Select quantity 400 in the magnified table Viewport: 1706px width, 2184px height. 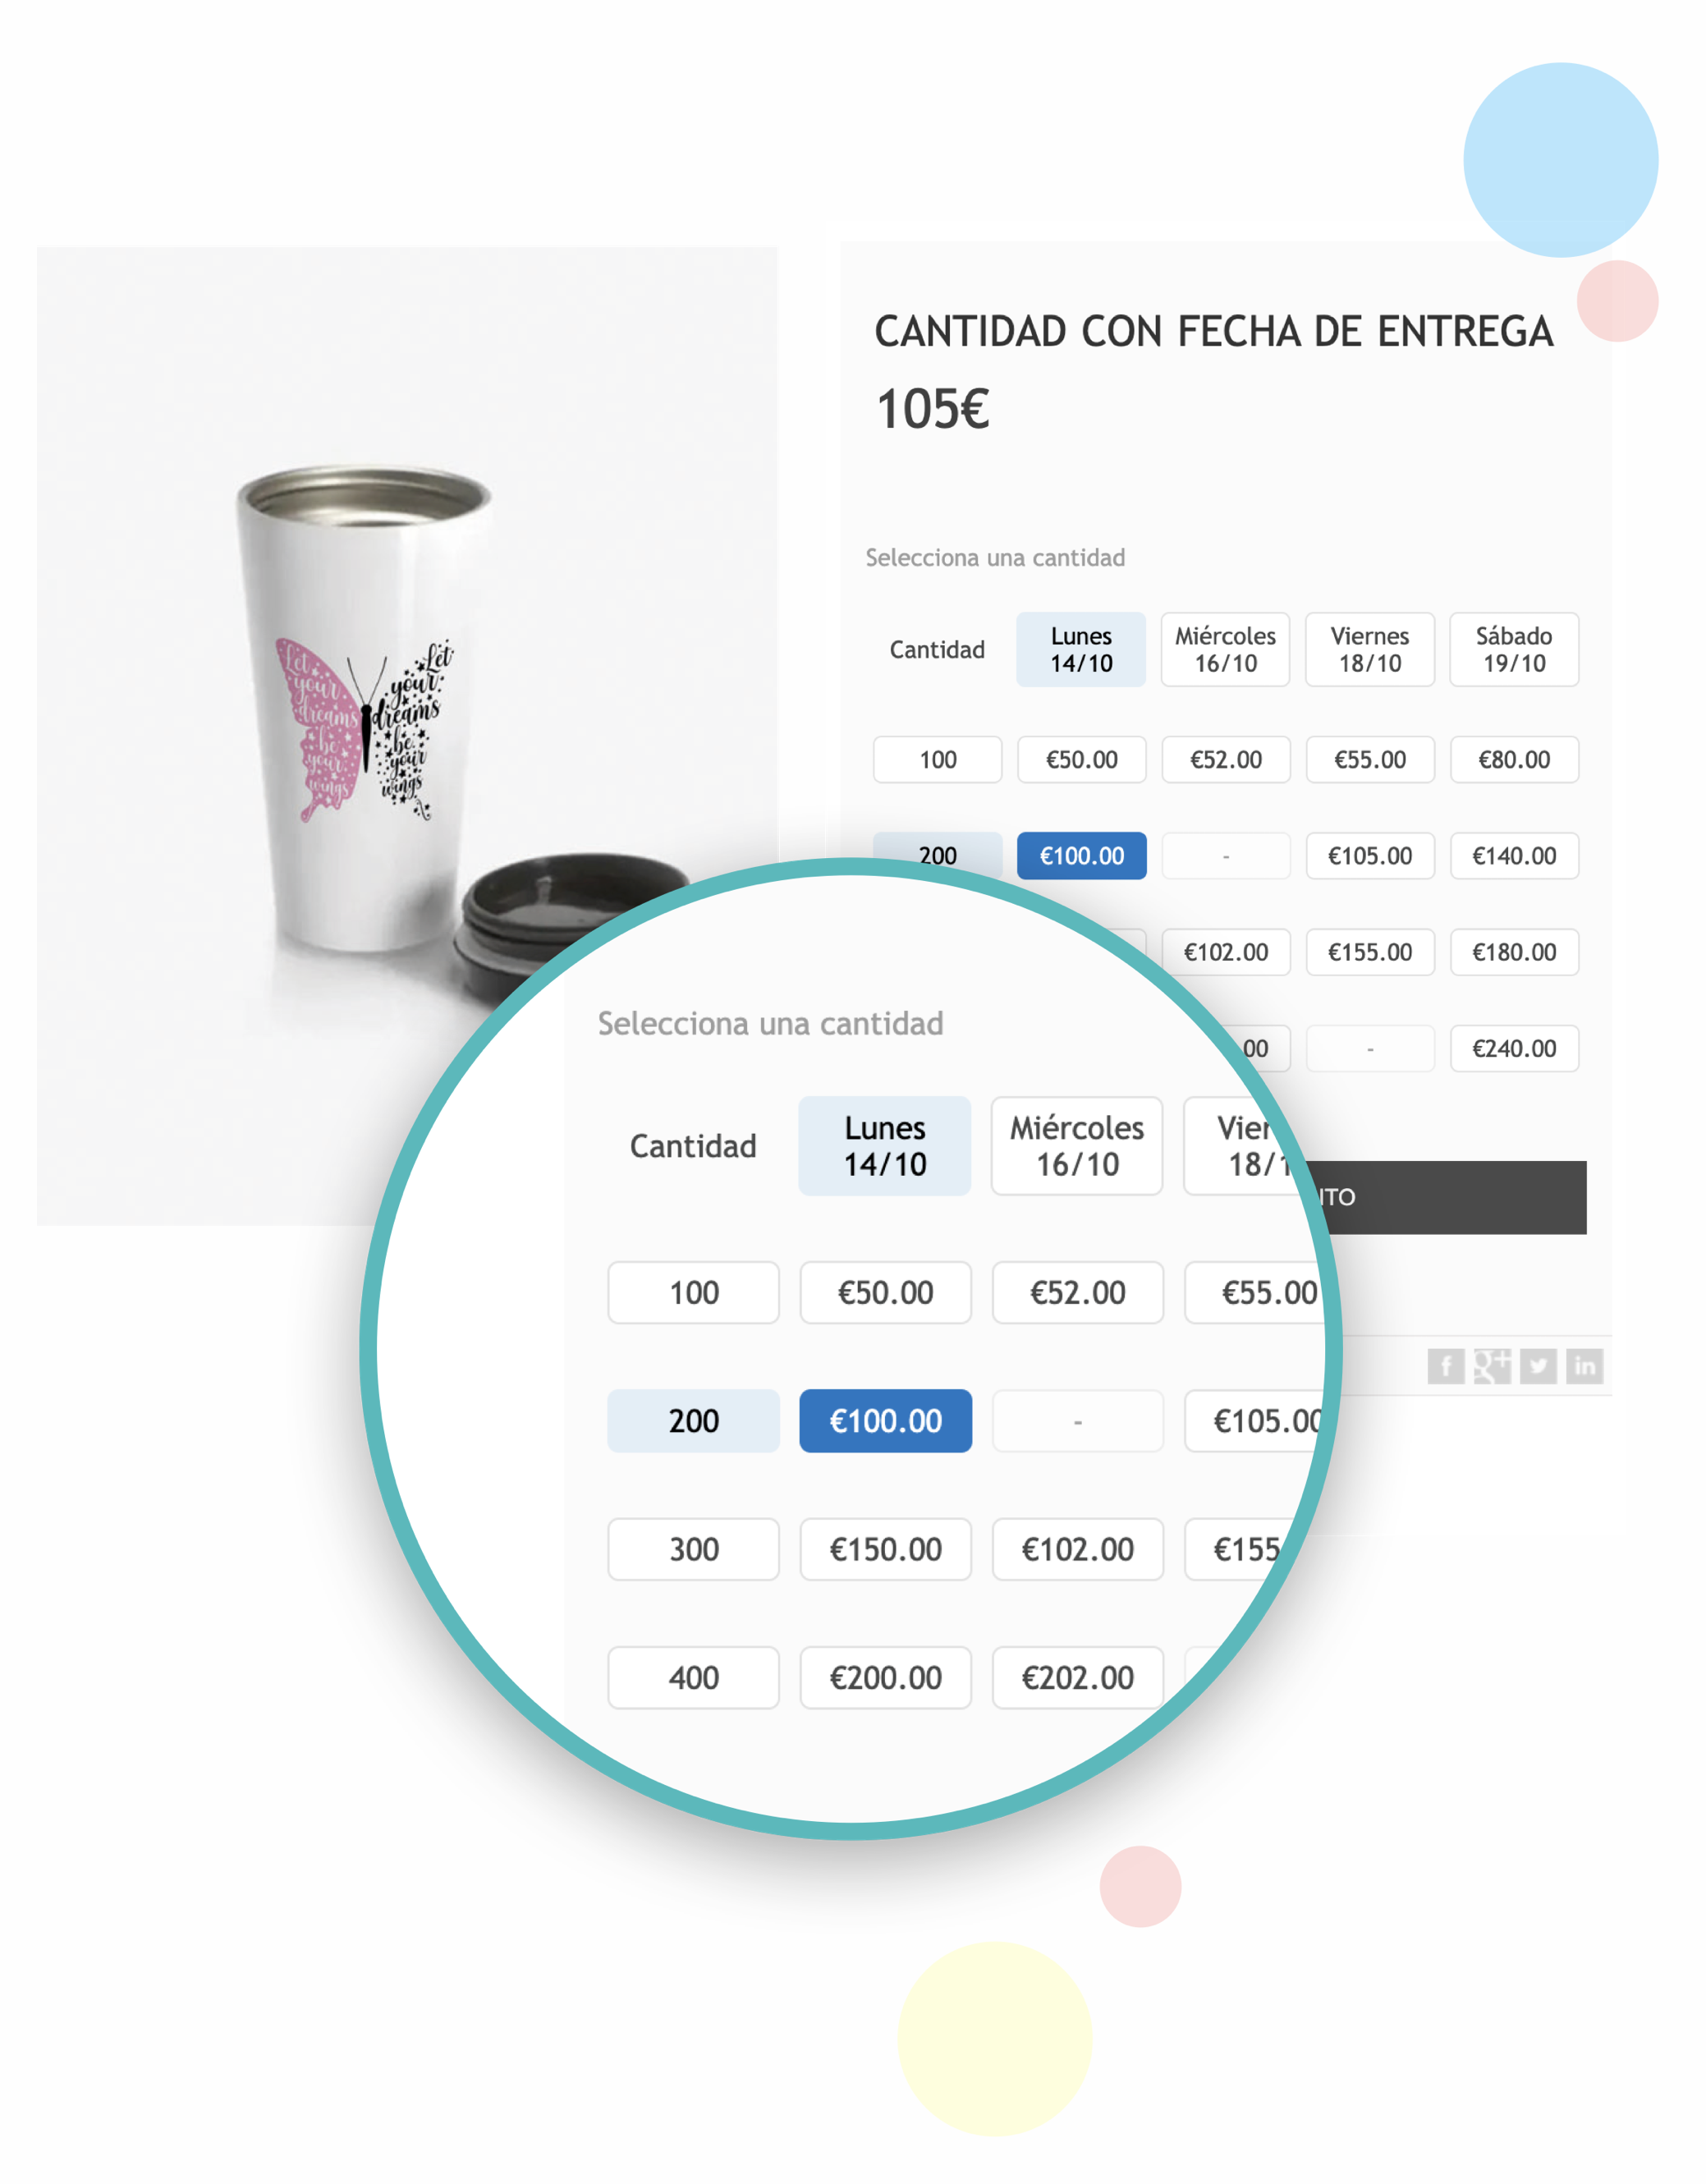[x=693, y=1677]
